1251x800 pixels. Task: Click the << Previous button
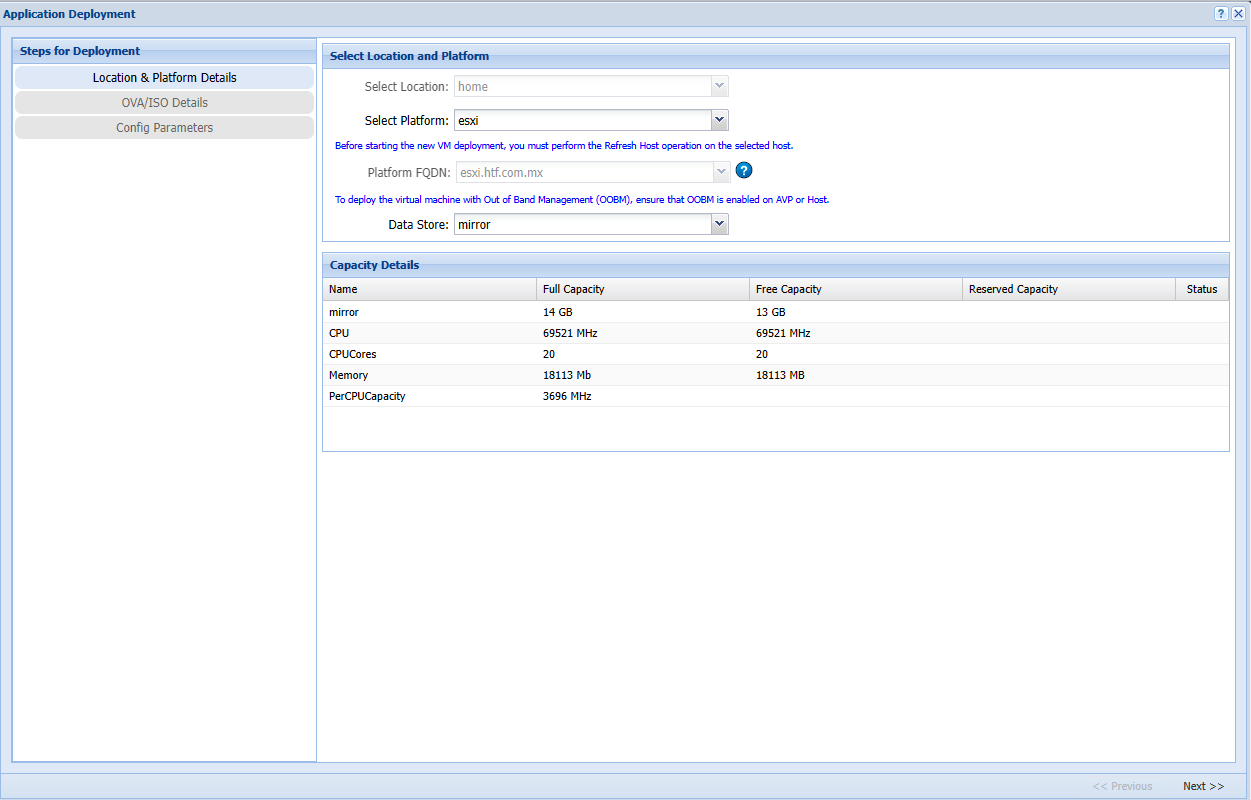[1122, 786]
